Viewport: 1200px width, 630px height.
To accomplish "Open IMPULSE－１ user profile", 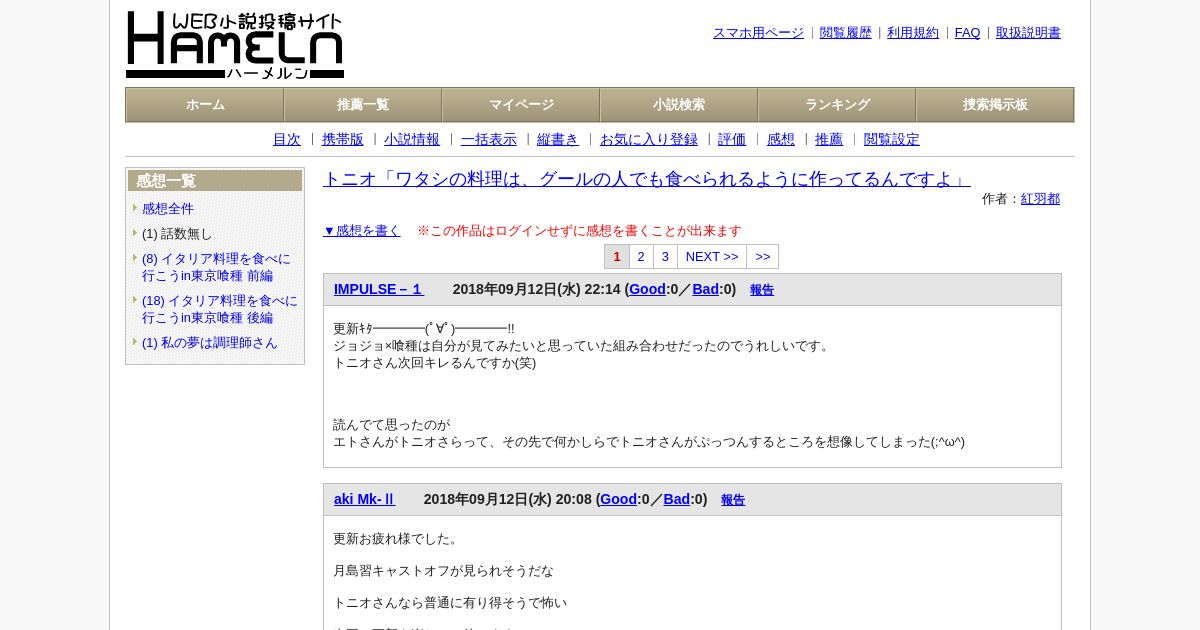I will click(x=379, y=289).
